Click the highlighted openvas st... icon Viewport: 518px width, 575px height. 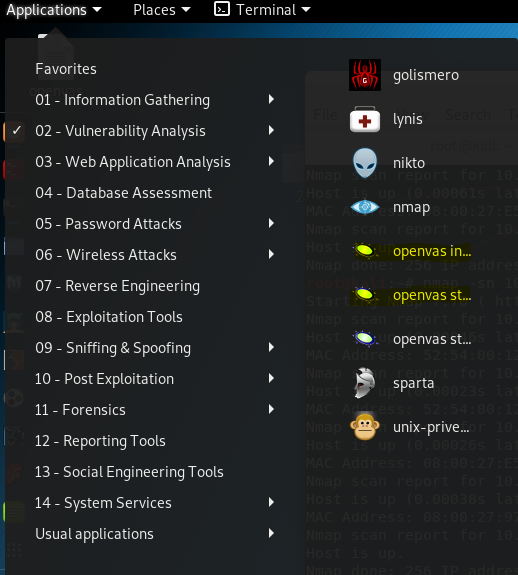pos(364,294)
